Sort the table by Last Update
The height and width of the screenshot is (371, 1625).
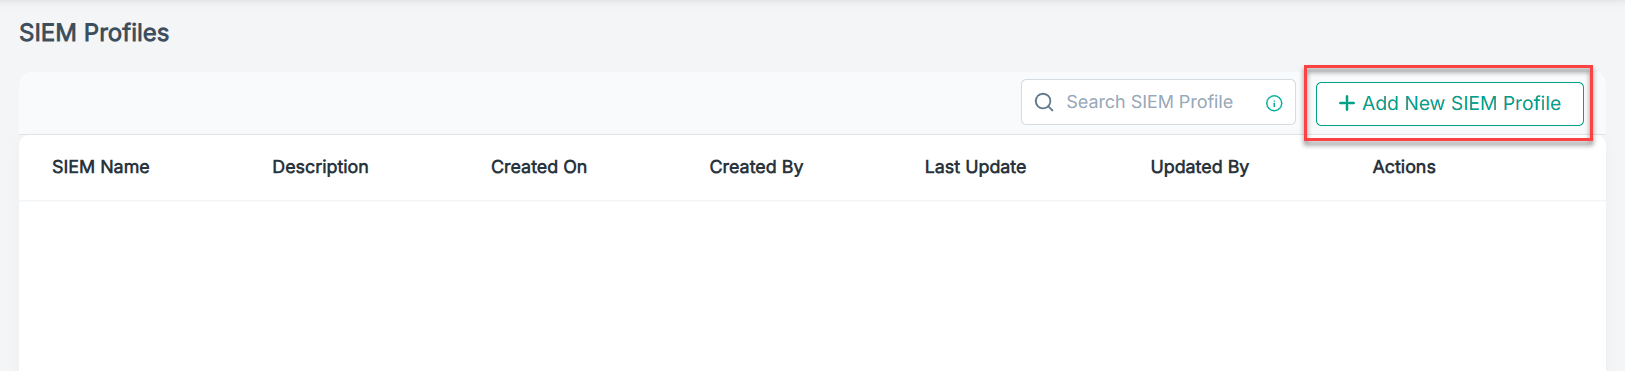[975, 167]
